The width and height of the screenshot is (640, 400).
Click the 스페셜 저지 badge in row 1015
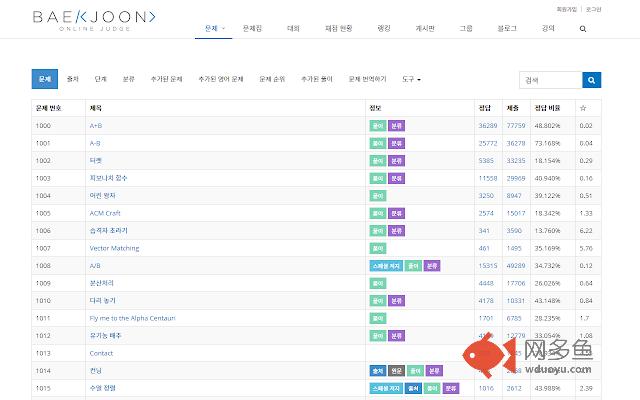[386, 388]
